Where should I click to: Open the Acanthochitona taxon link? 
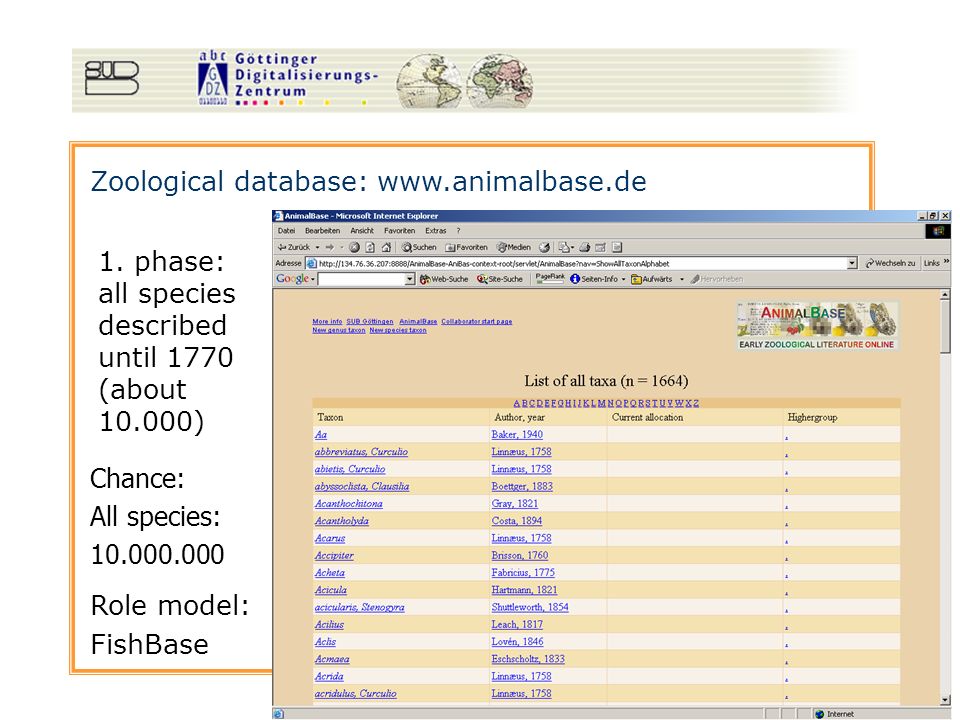(x=348, y=503)
